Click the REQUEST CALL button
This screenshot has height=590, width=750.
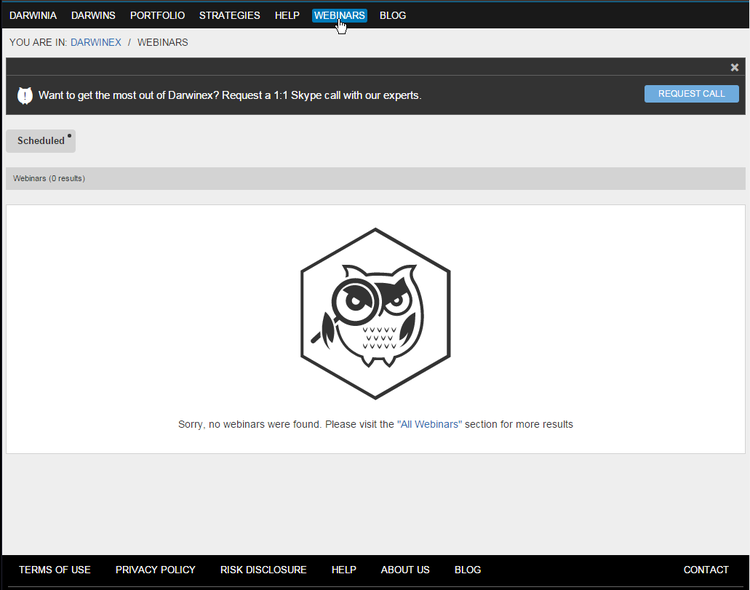coord(691,94)
